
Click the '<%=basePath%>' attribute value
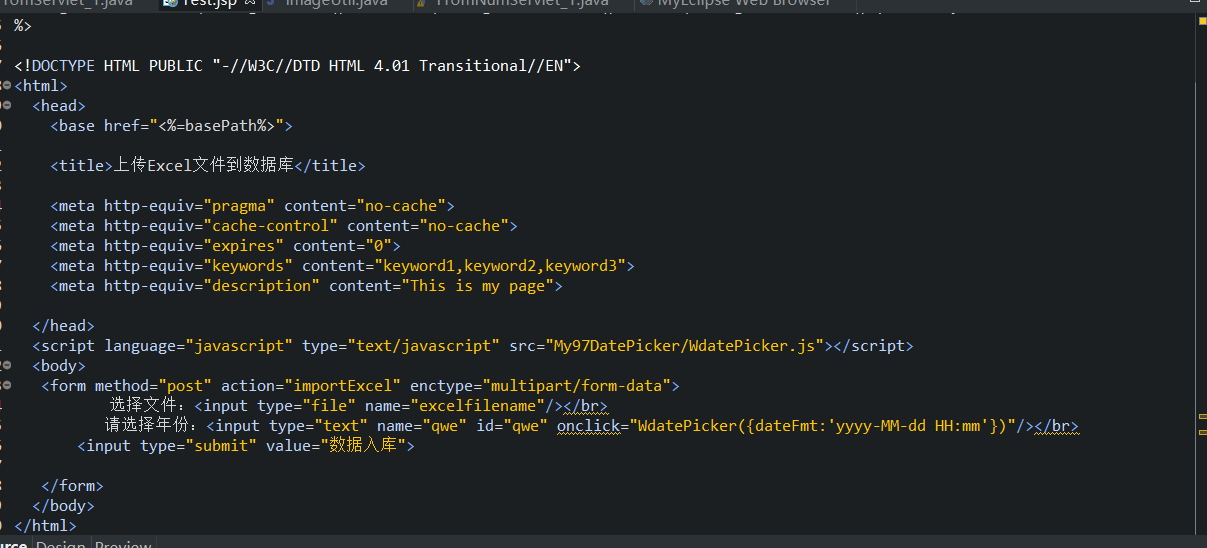[x=216, y=126]
